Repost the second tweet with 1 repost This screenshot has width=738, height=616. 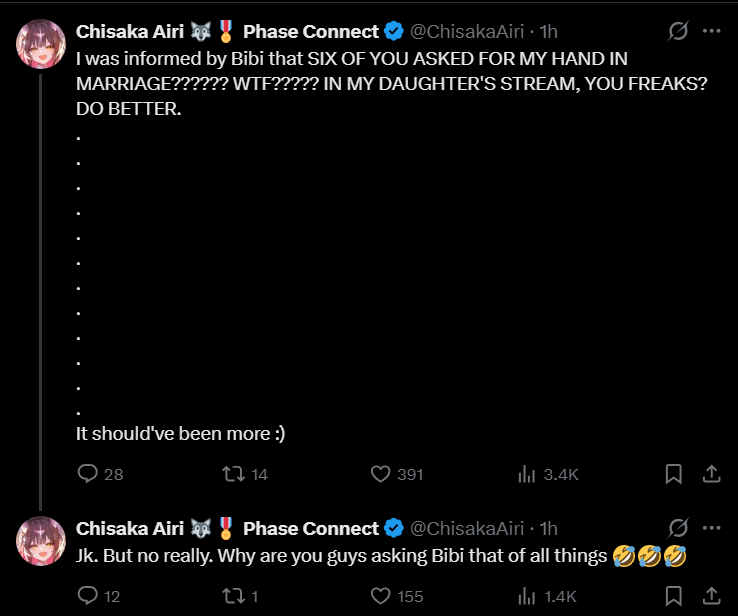(232, 596)
